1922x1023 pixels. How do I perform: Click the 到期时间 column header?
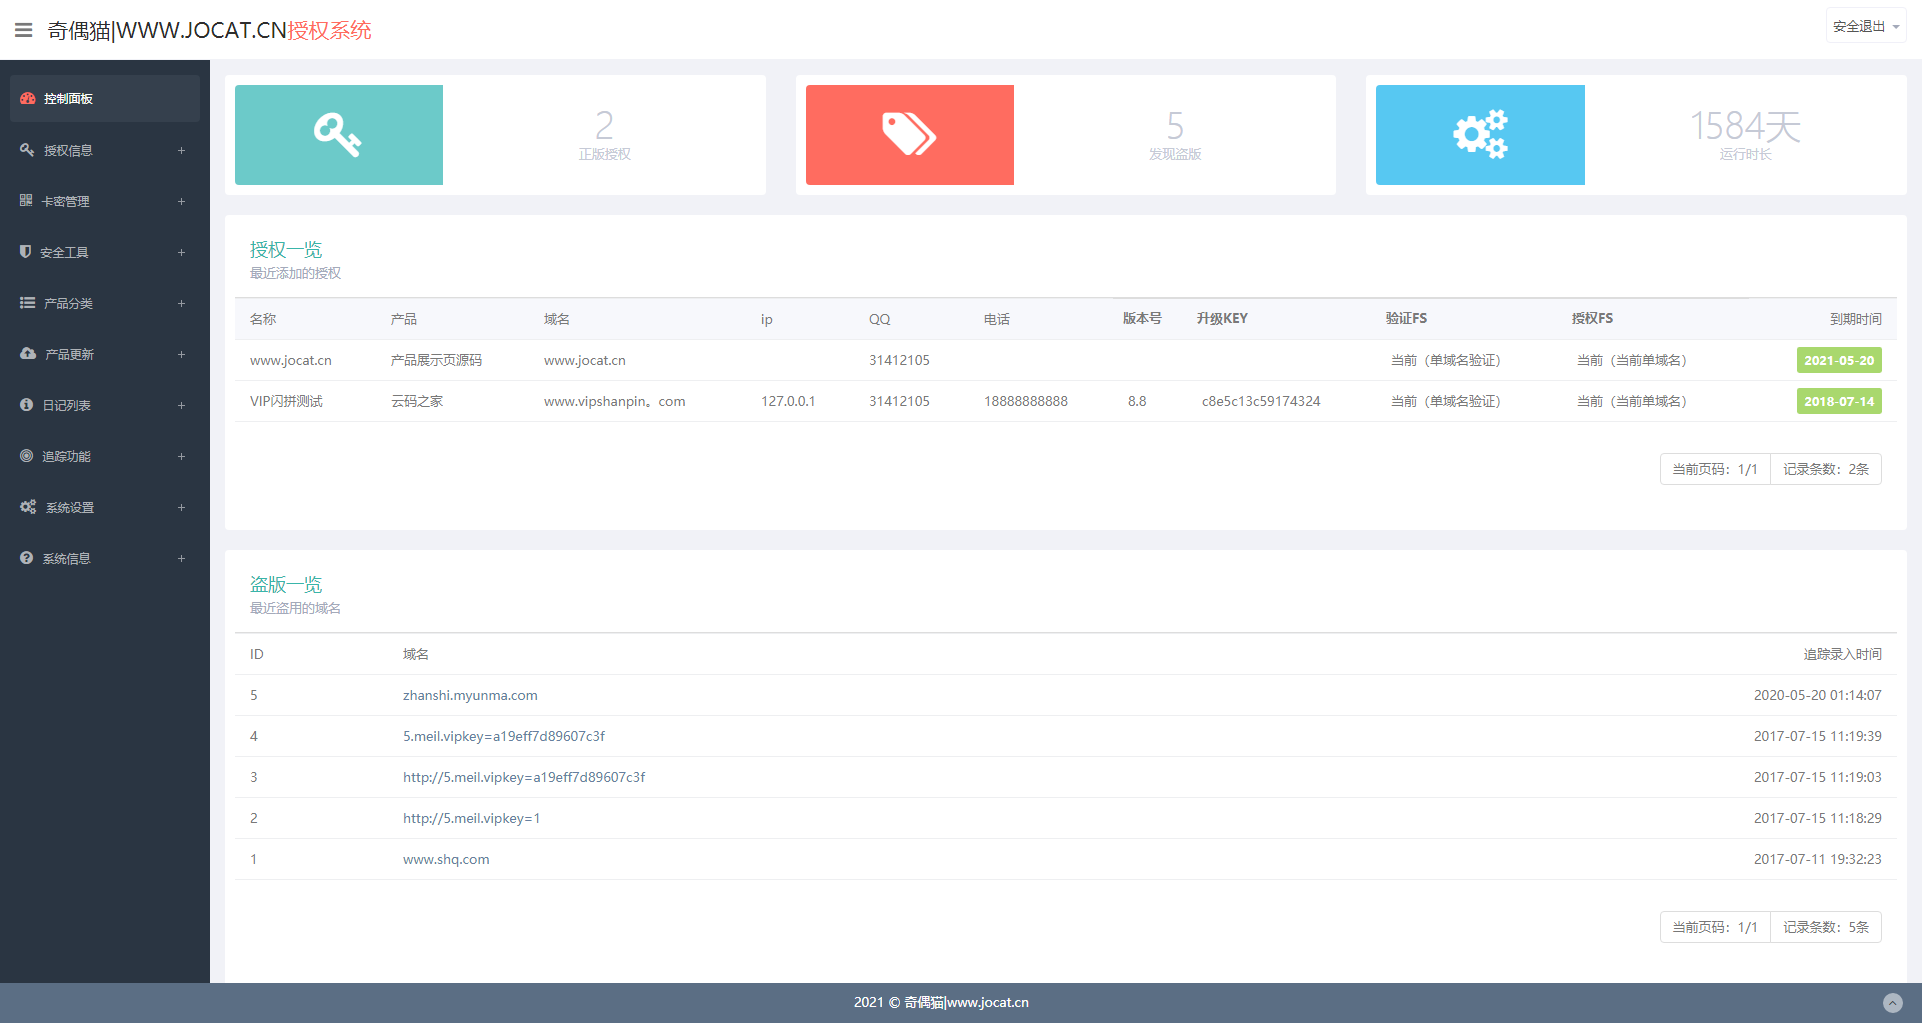(x=1856, y=319)
